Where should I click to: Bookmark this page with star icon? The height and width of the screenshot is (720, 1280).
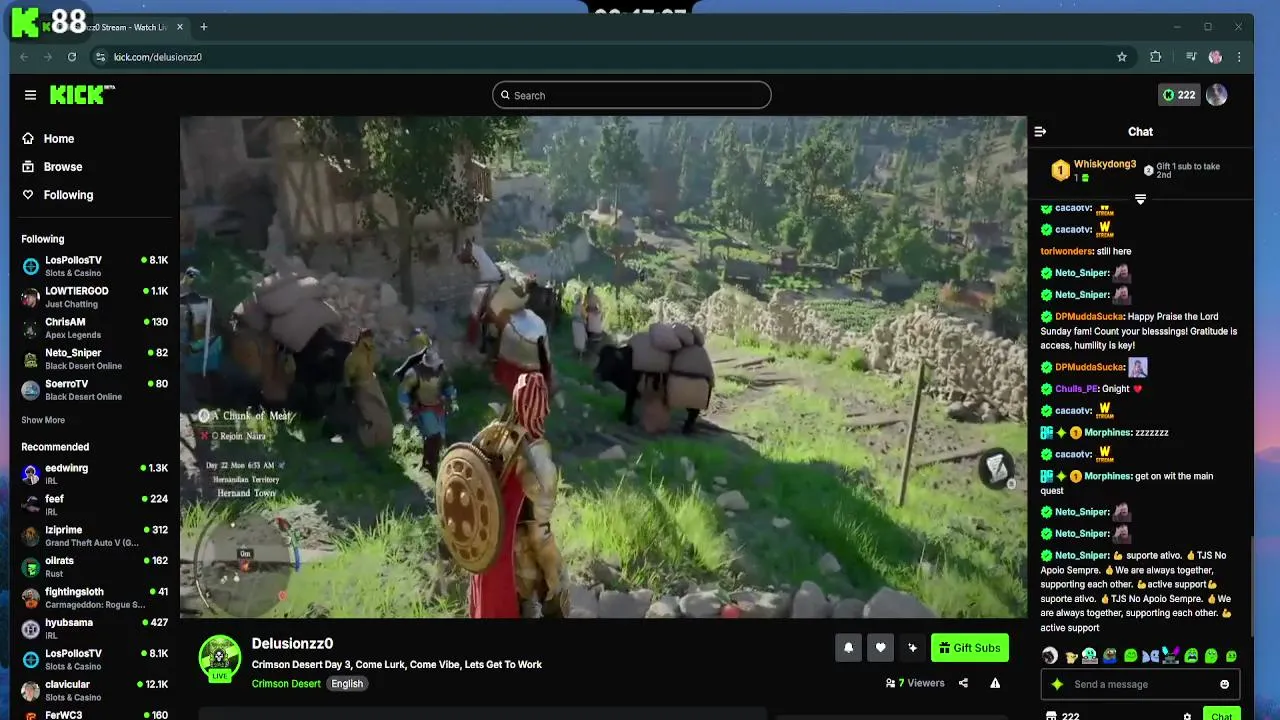point(1122,57)
